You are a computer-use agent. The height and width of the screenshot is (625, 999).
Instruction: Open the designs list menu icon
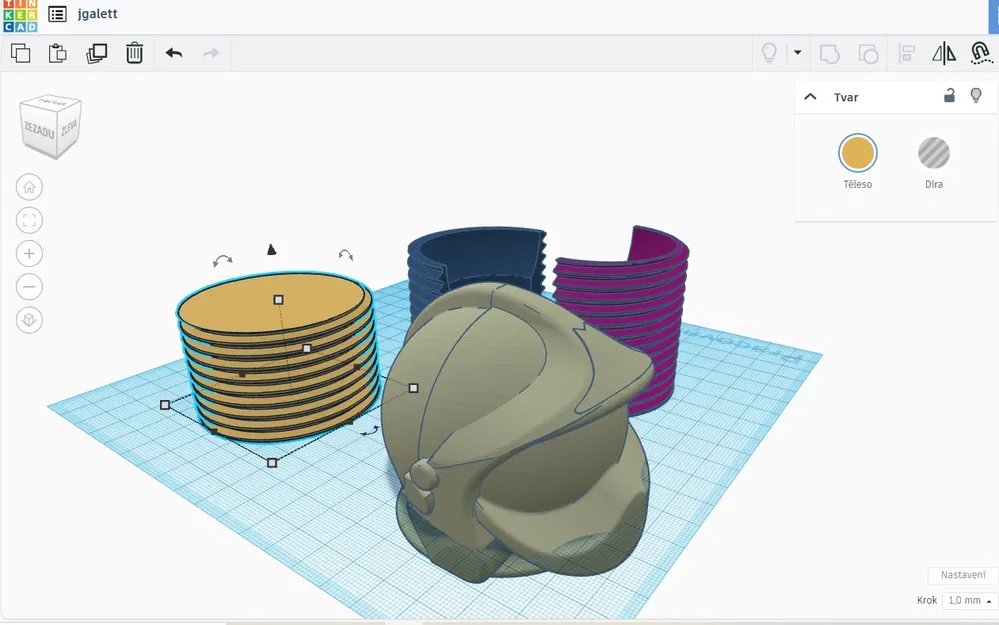57,14
